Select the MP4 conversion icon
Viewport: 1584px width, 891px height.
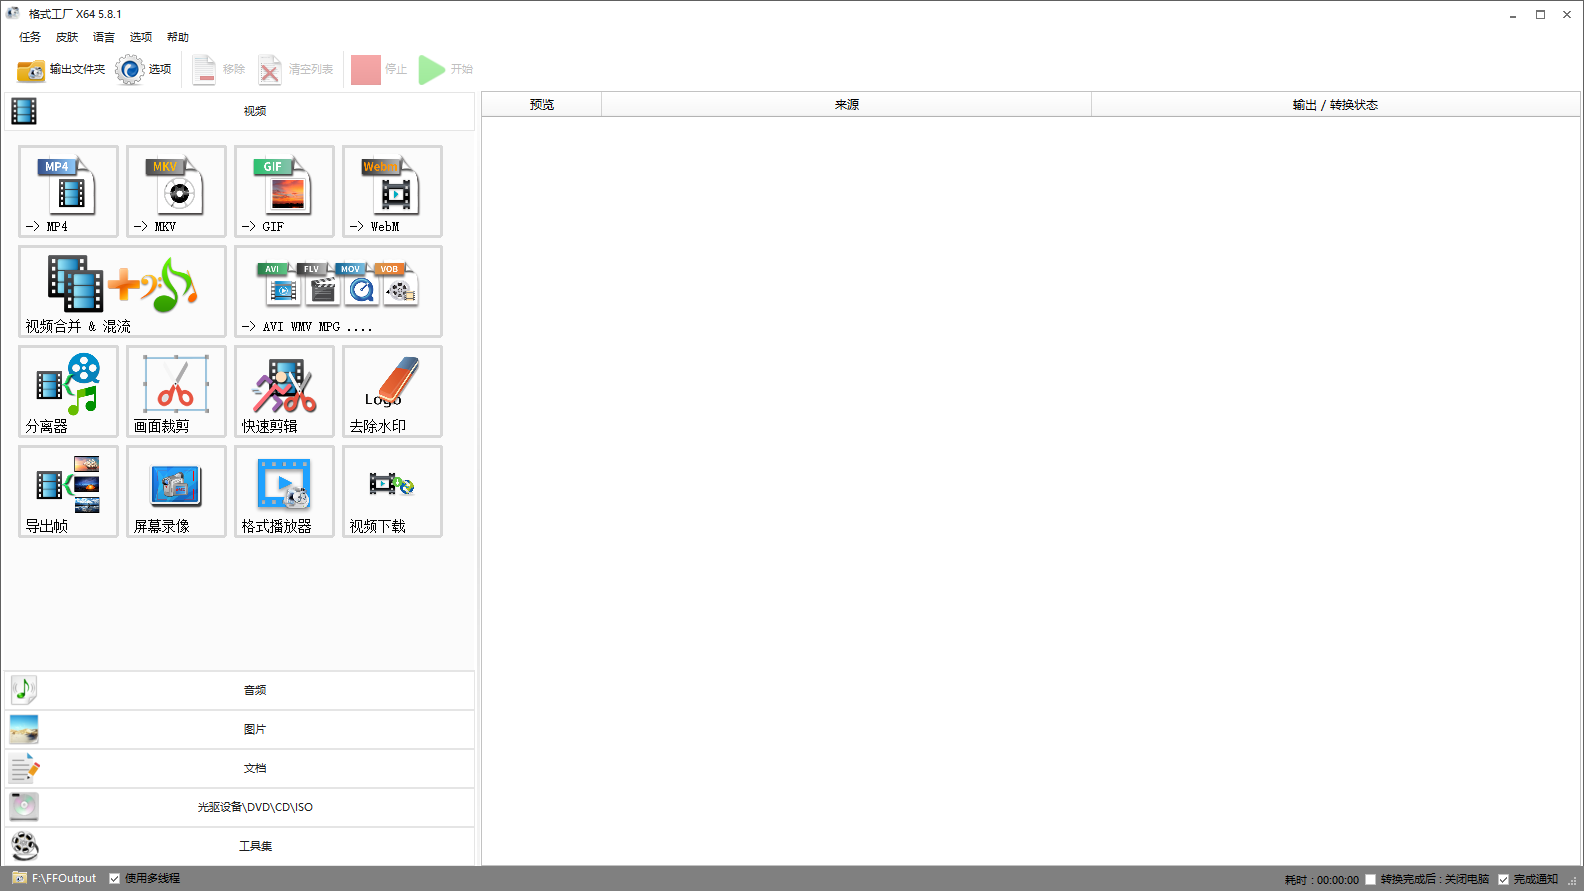point(68,191)
